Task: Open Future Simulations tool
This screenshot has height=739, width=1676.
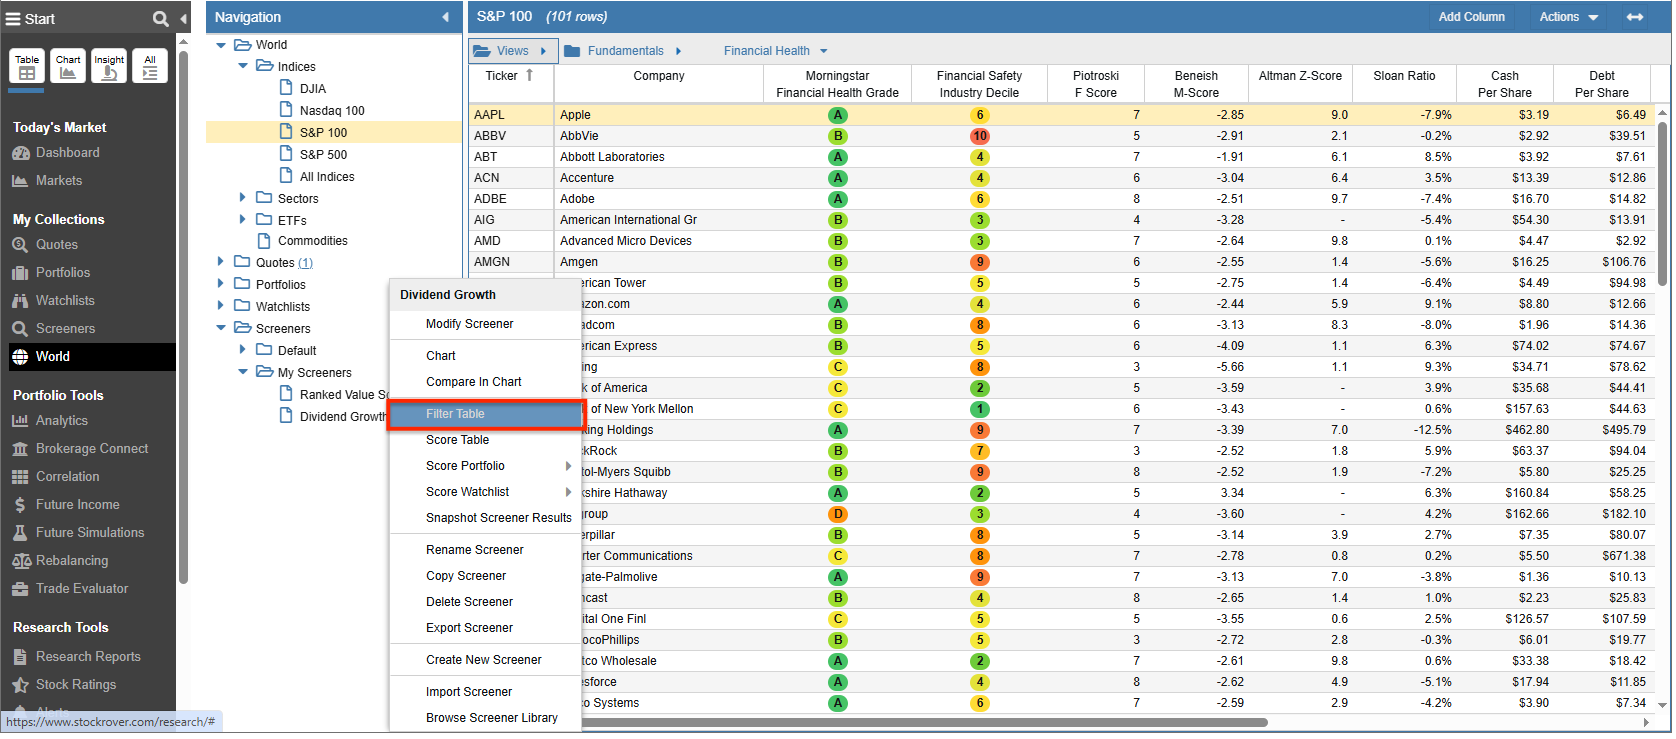Action: 89,533
